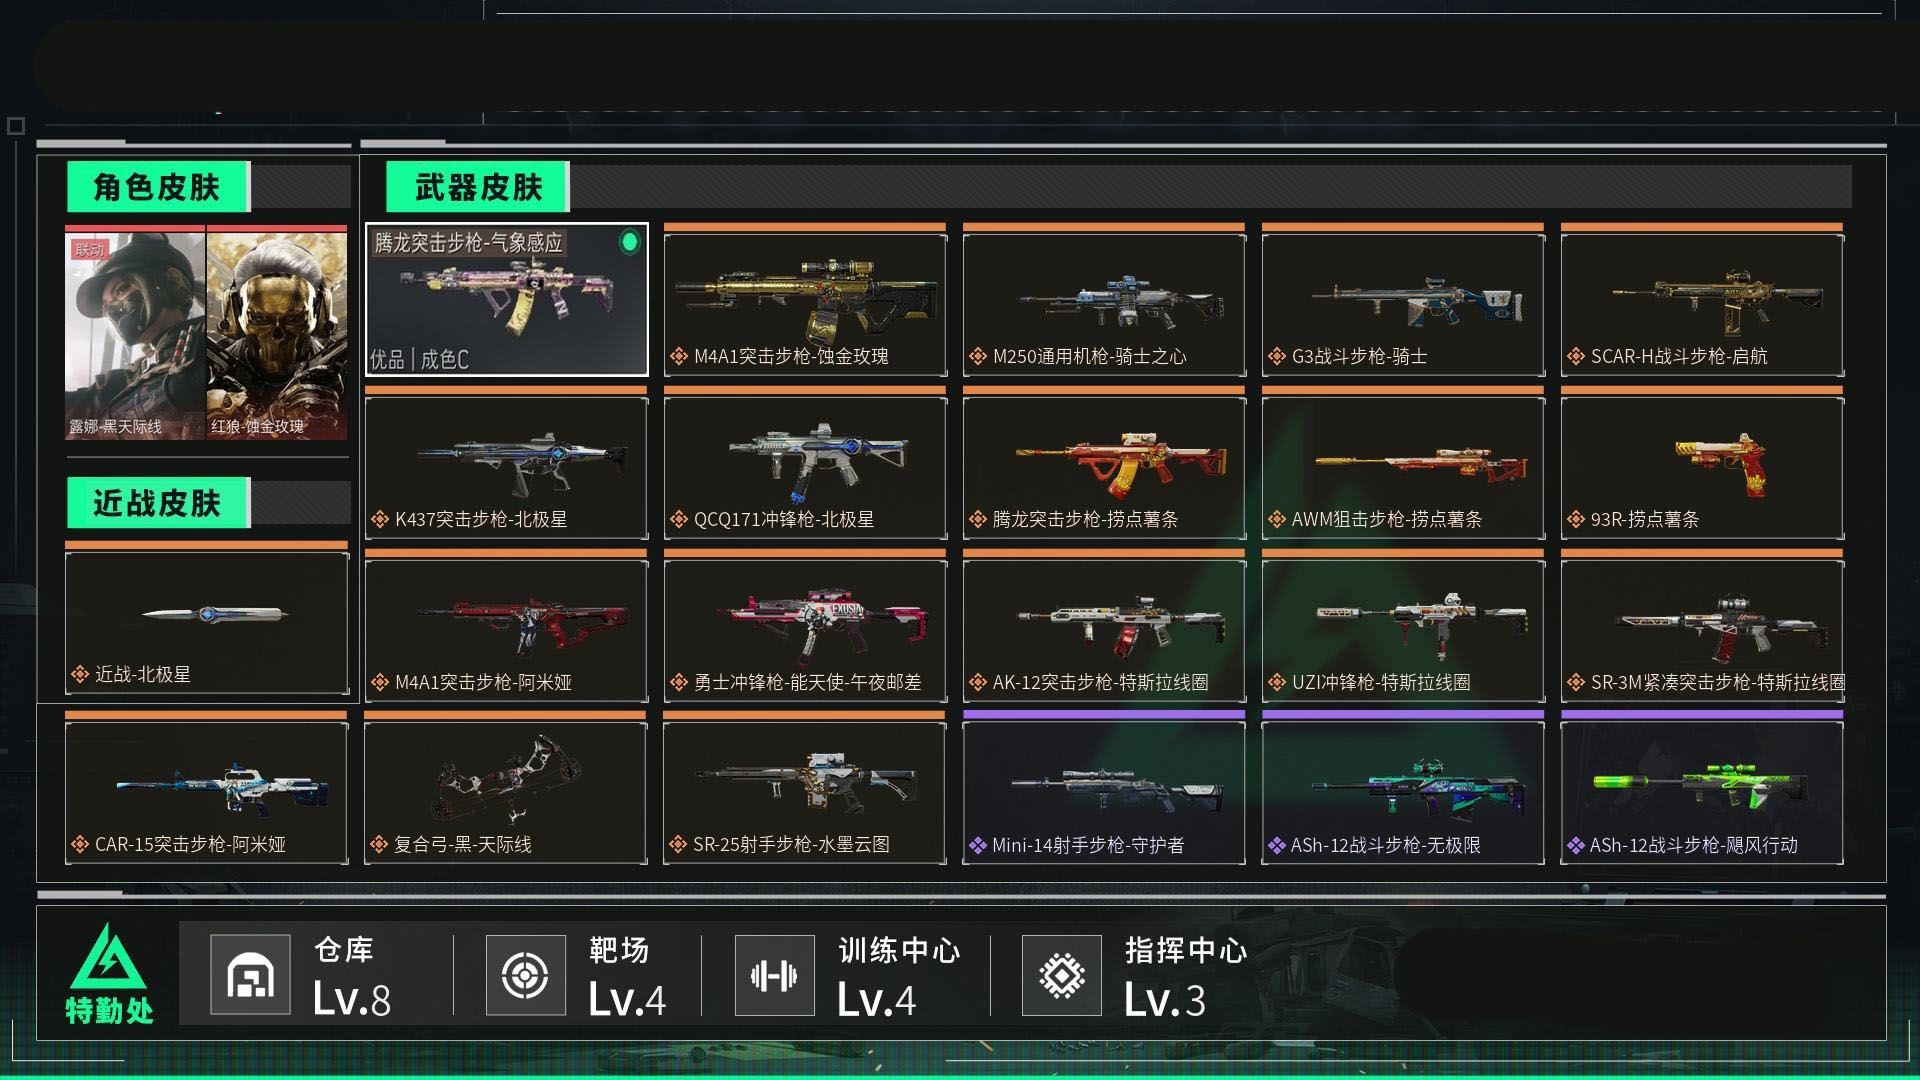Click the 特勤处 triangle lightning logo
The width and height of the screenshot is (1920, 1080).
pos(108,956)
